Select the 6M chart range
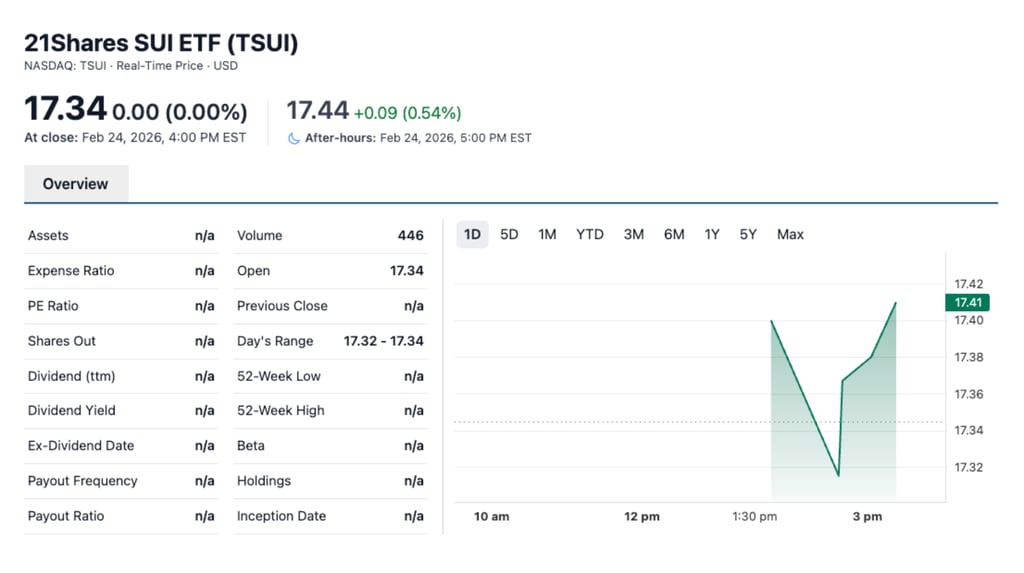1024x573 pixels. coord(674,234)
